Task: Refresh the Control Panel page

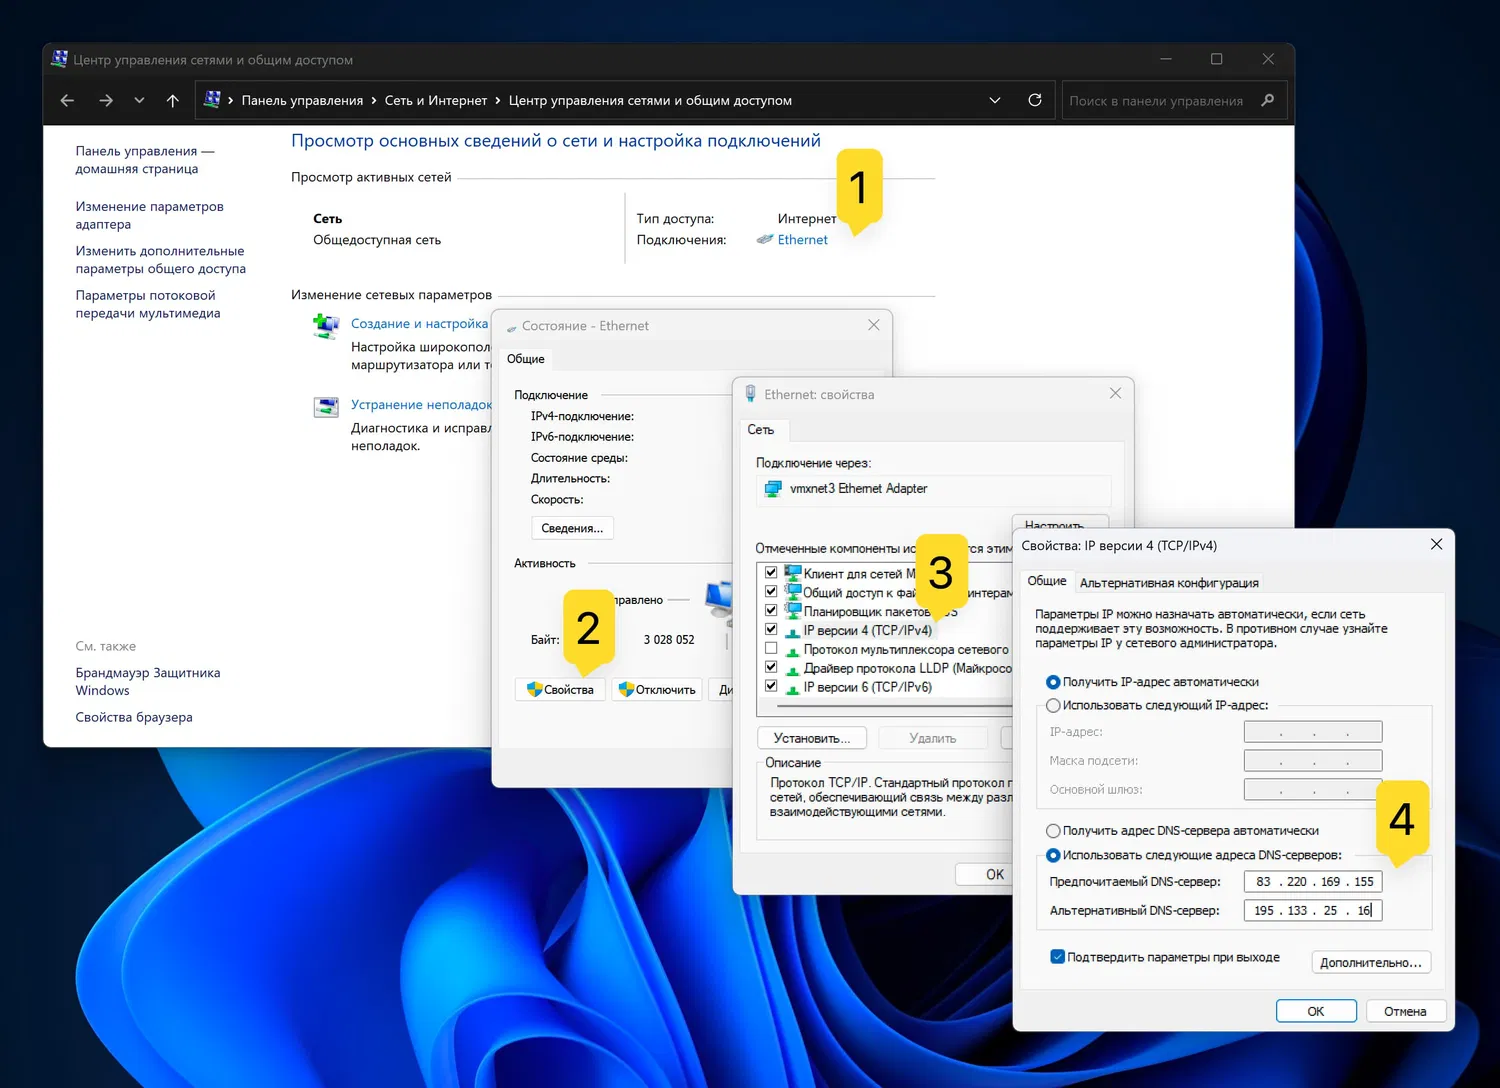Action: (1035, 100)
